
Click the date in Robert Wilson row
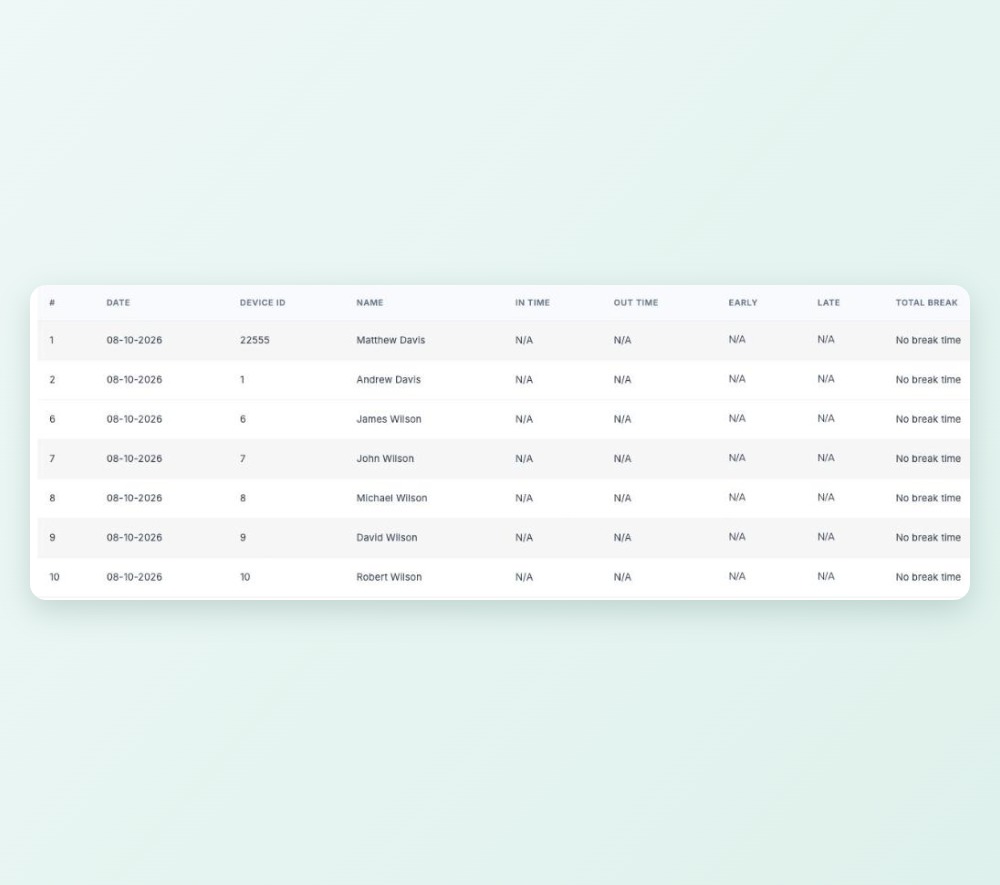(134, 578)
